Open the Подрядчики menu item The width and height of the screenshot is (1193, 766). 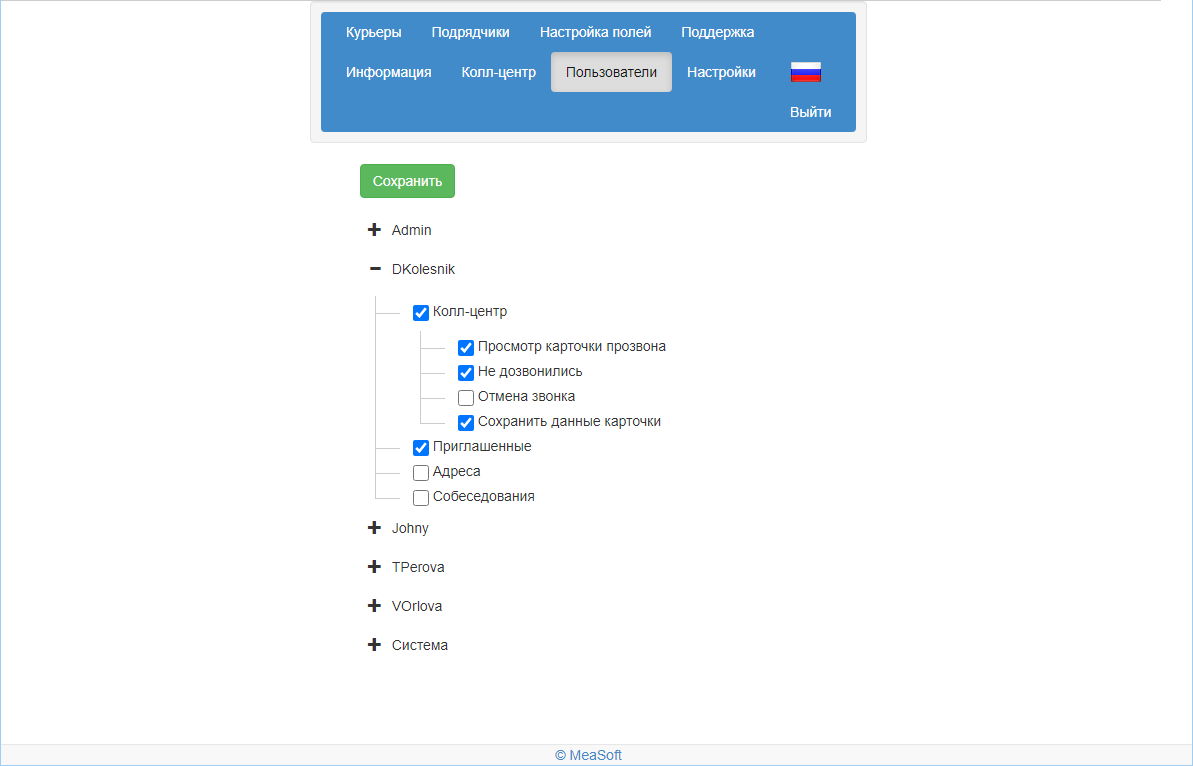pos(470,32)
